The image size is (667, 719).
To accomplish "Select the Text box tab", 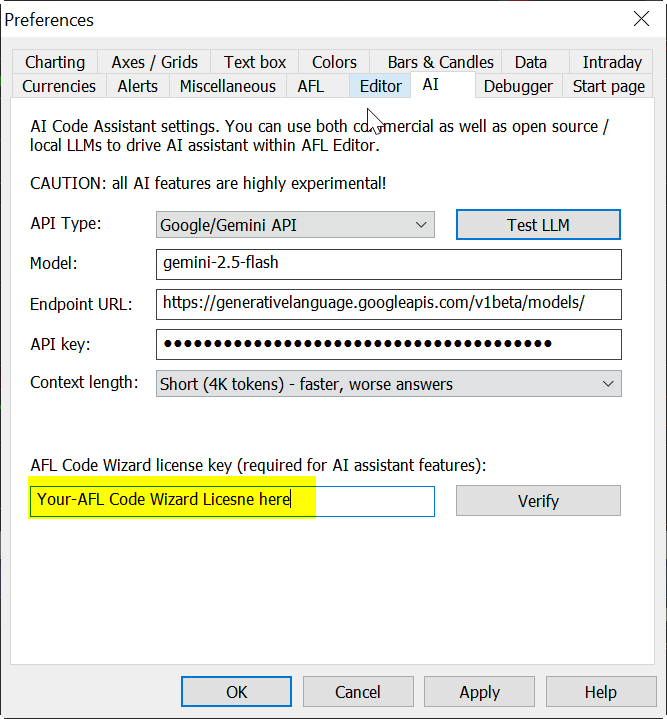I will 255,62.
